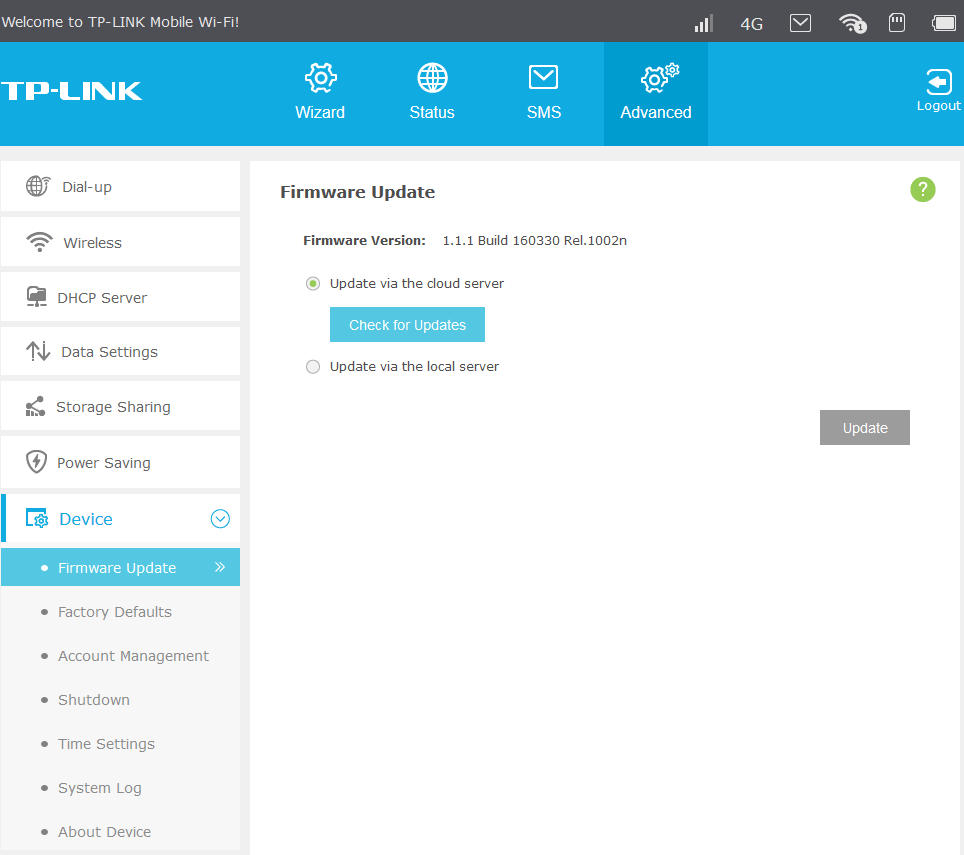Open the unread message envelope icon
Viewport: 964px width, 855px height.
pos(800,23)
